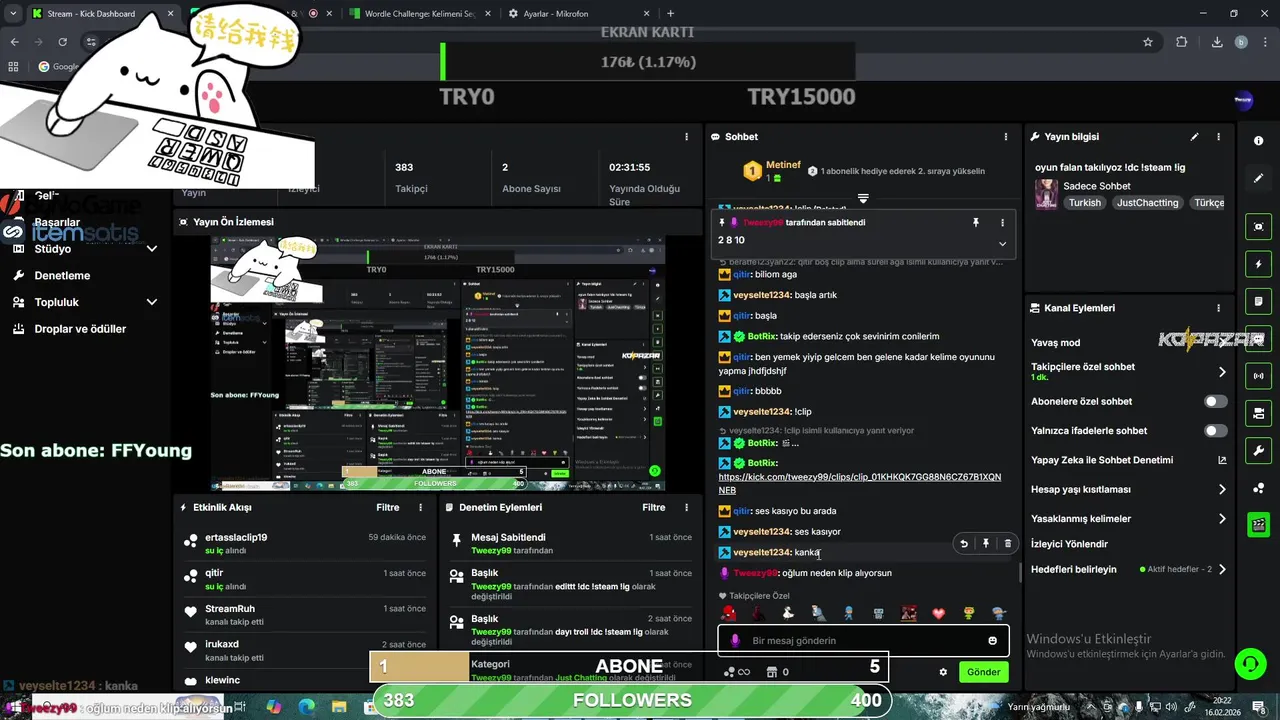Click İzleyici Yönlendir in Kanal Eylemleri
The image size is (1280, 720).
[1069, 544]
